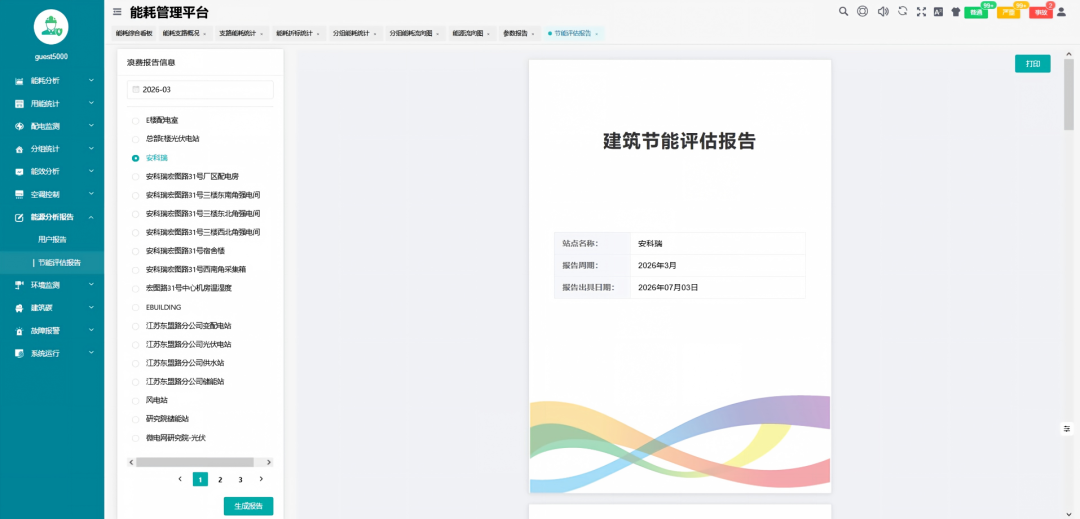Go to page 2 of site list

pyautogui.click(x=220, y=480)
